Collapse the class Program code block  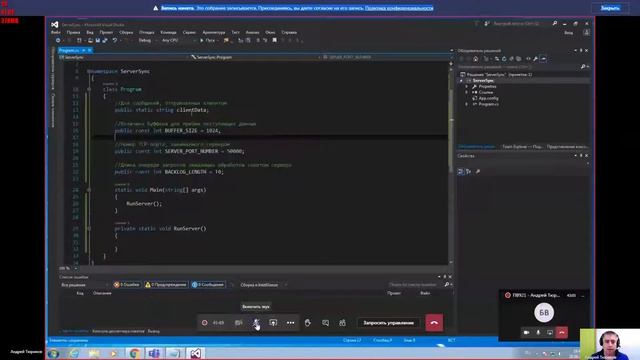click(89, 89)
